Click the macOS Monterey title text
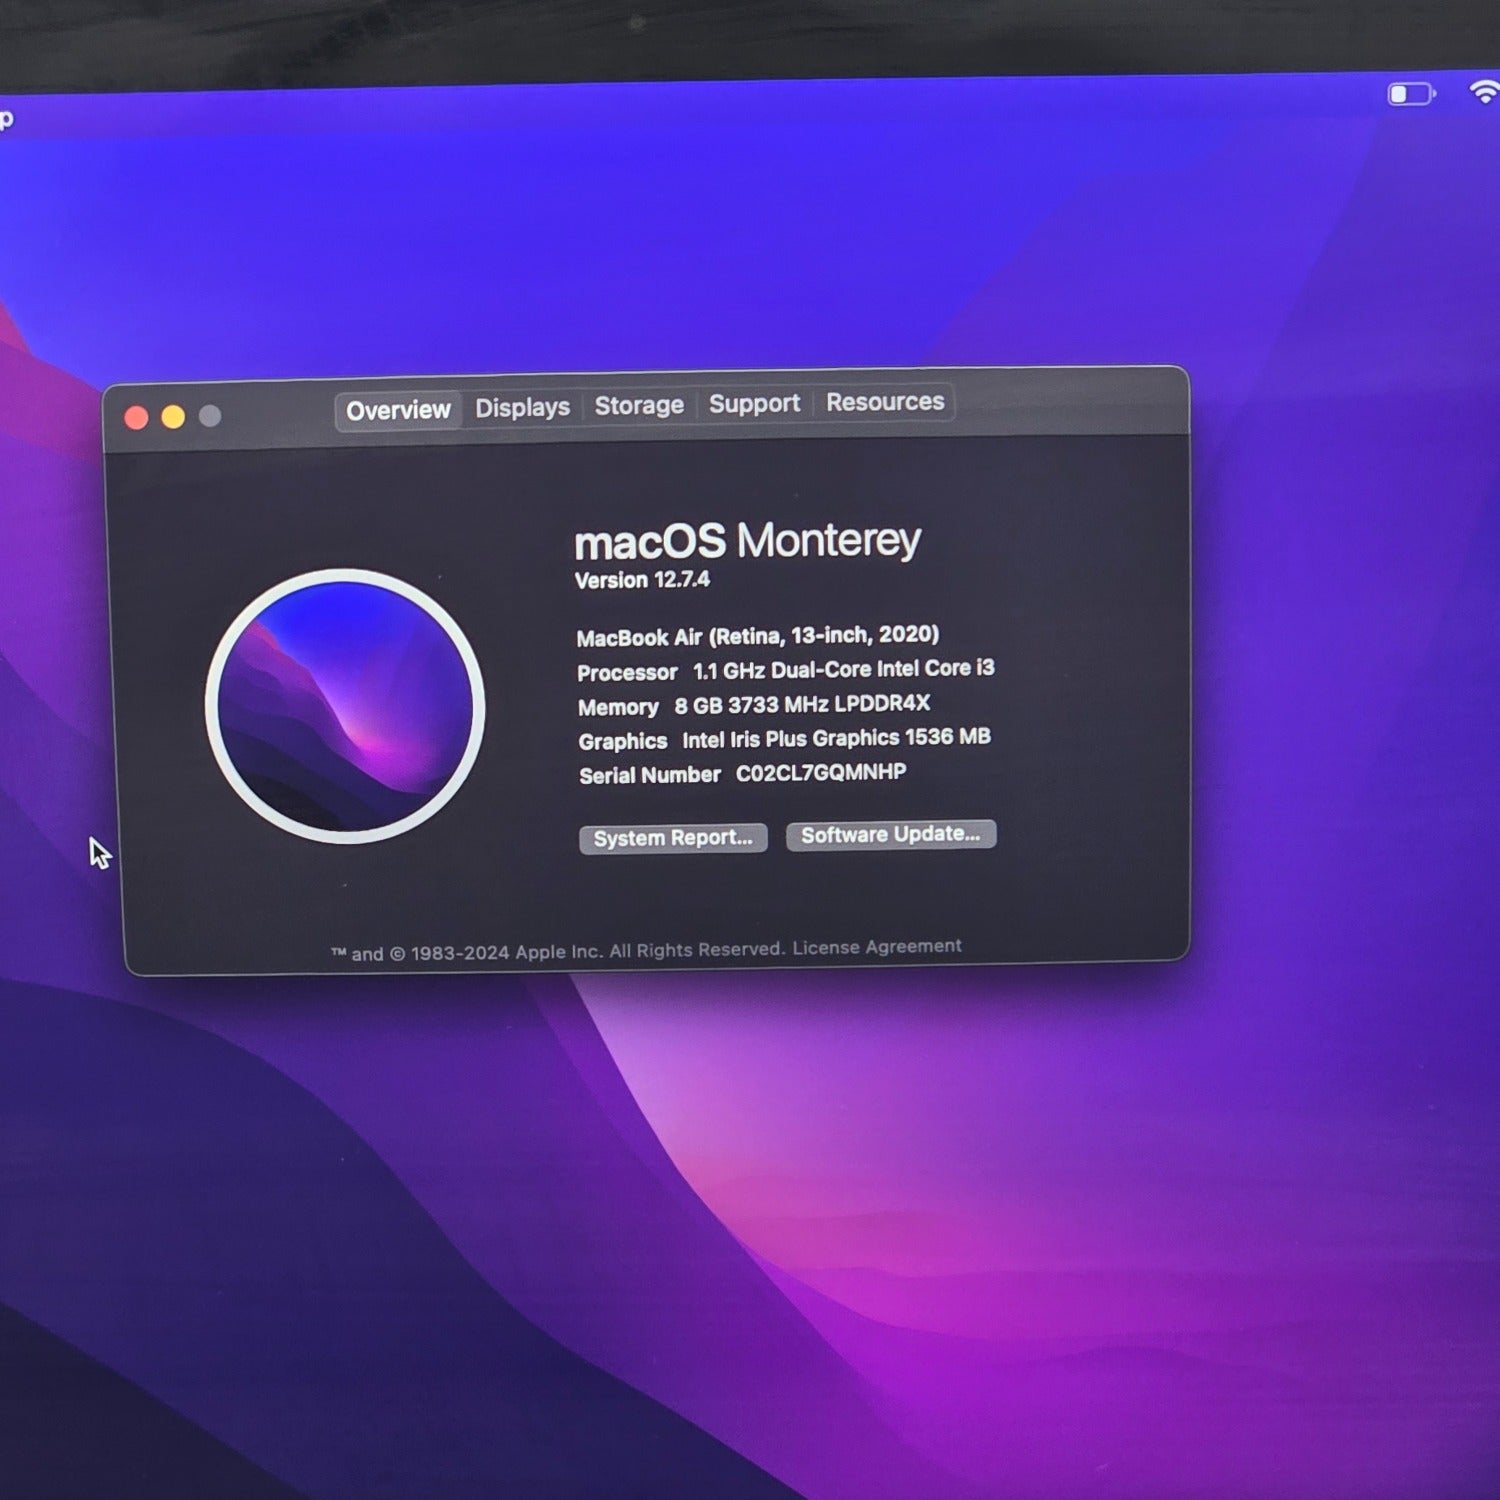Viewport: 1500px width, 1500px height. [747, 541]
